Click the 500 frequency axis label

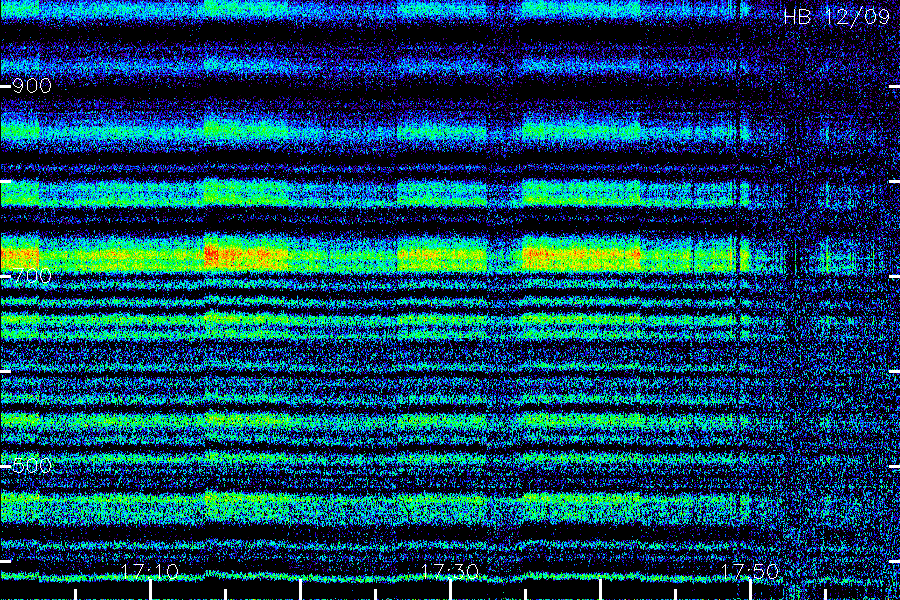[32, 466]
